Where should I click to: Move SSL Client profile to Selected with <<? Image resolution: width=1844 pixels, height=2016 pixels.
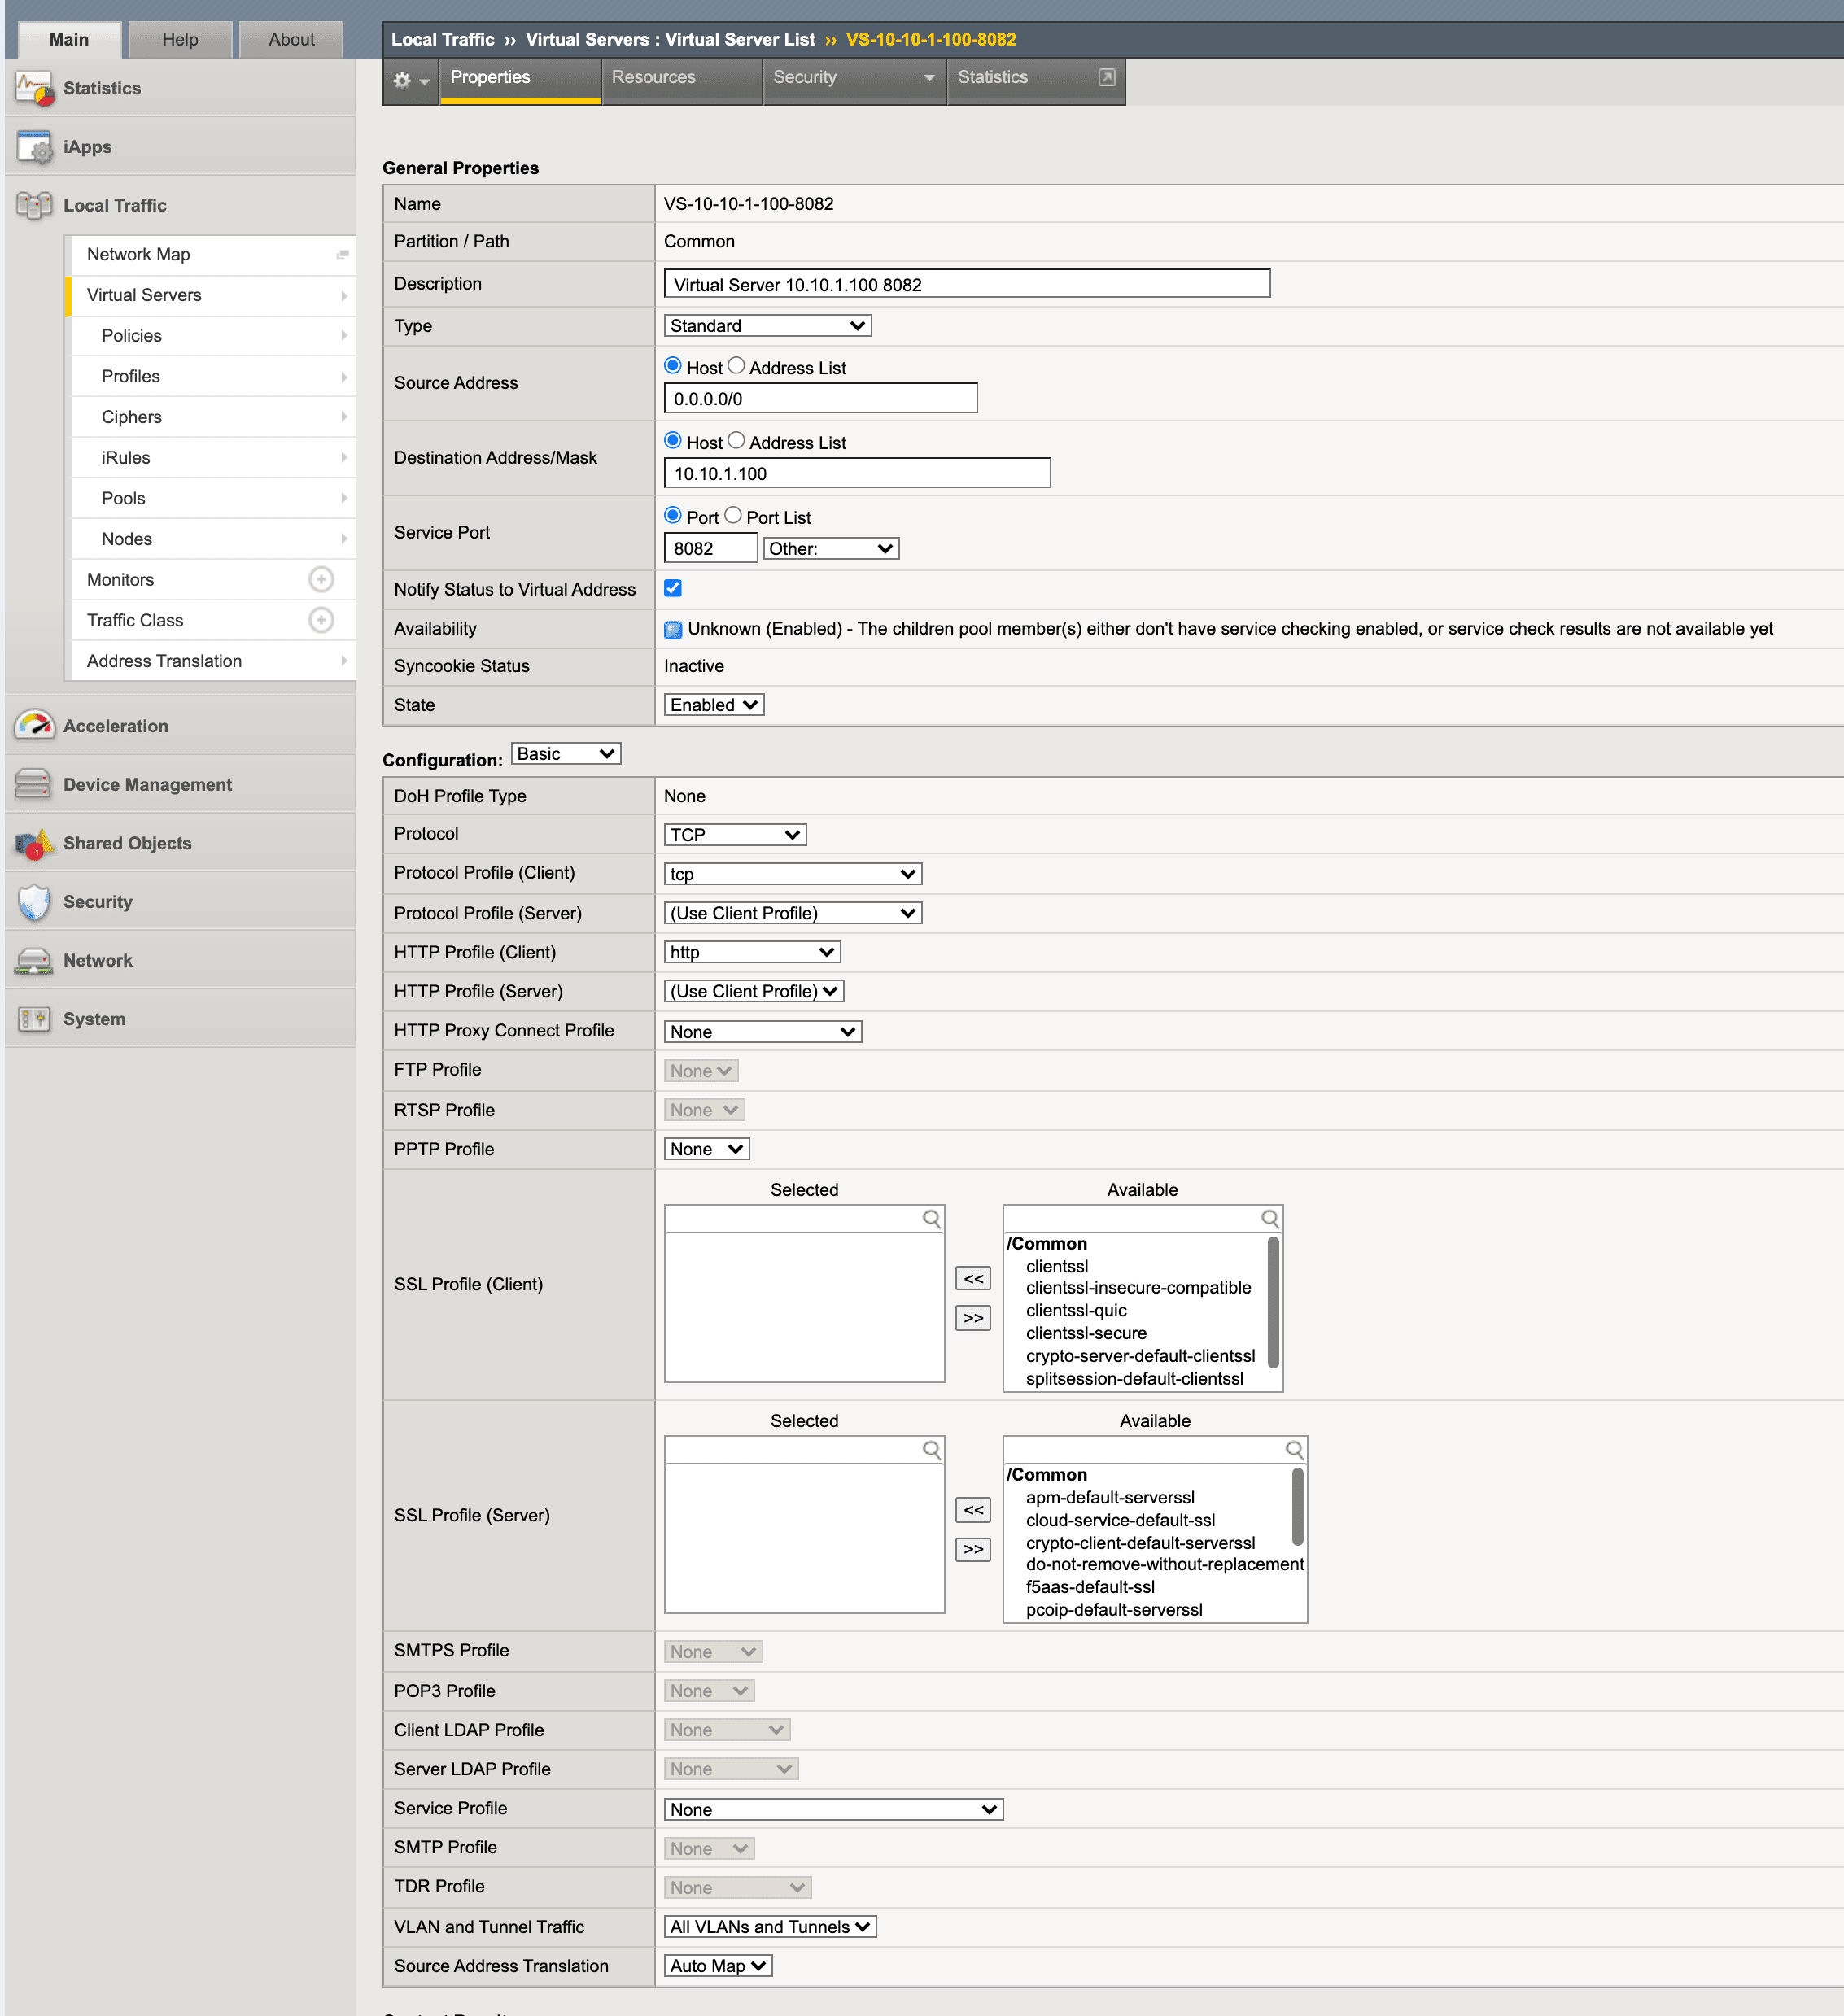(x=973, y=1279)
